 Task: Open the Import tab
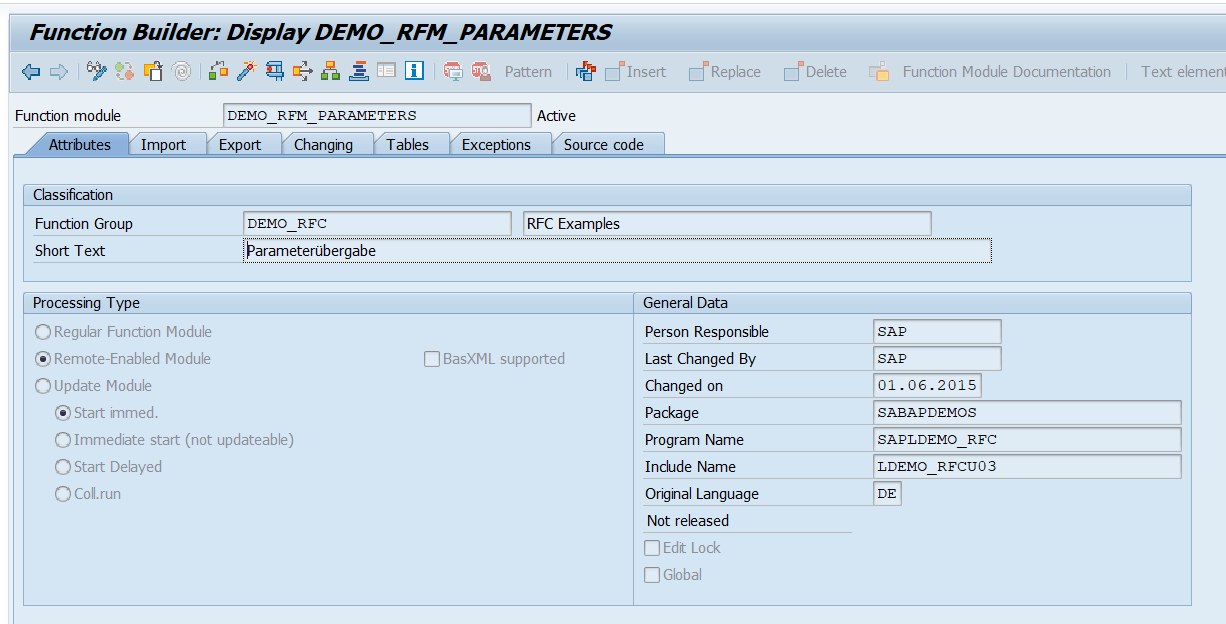163,145
